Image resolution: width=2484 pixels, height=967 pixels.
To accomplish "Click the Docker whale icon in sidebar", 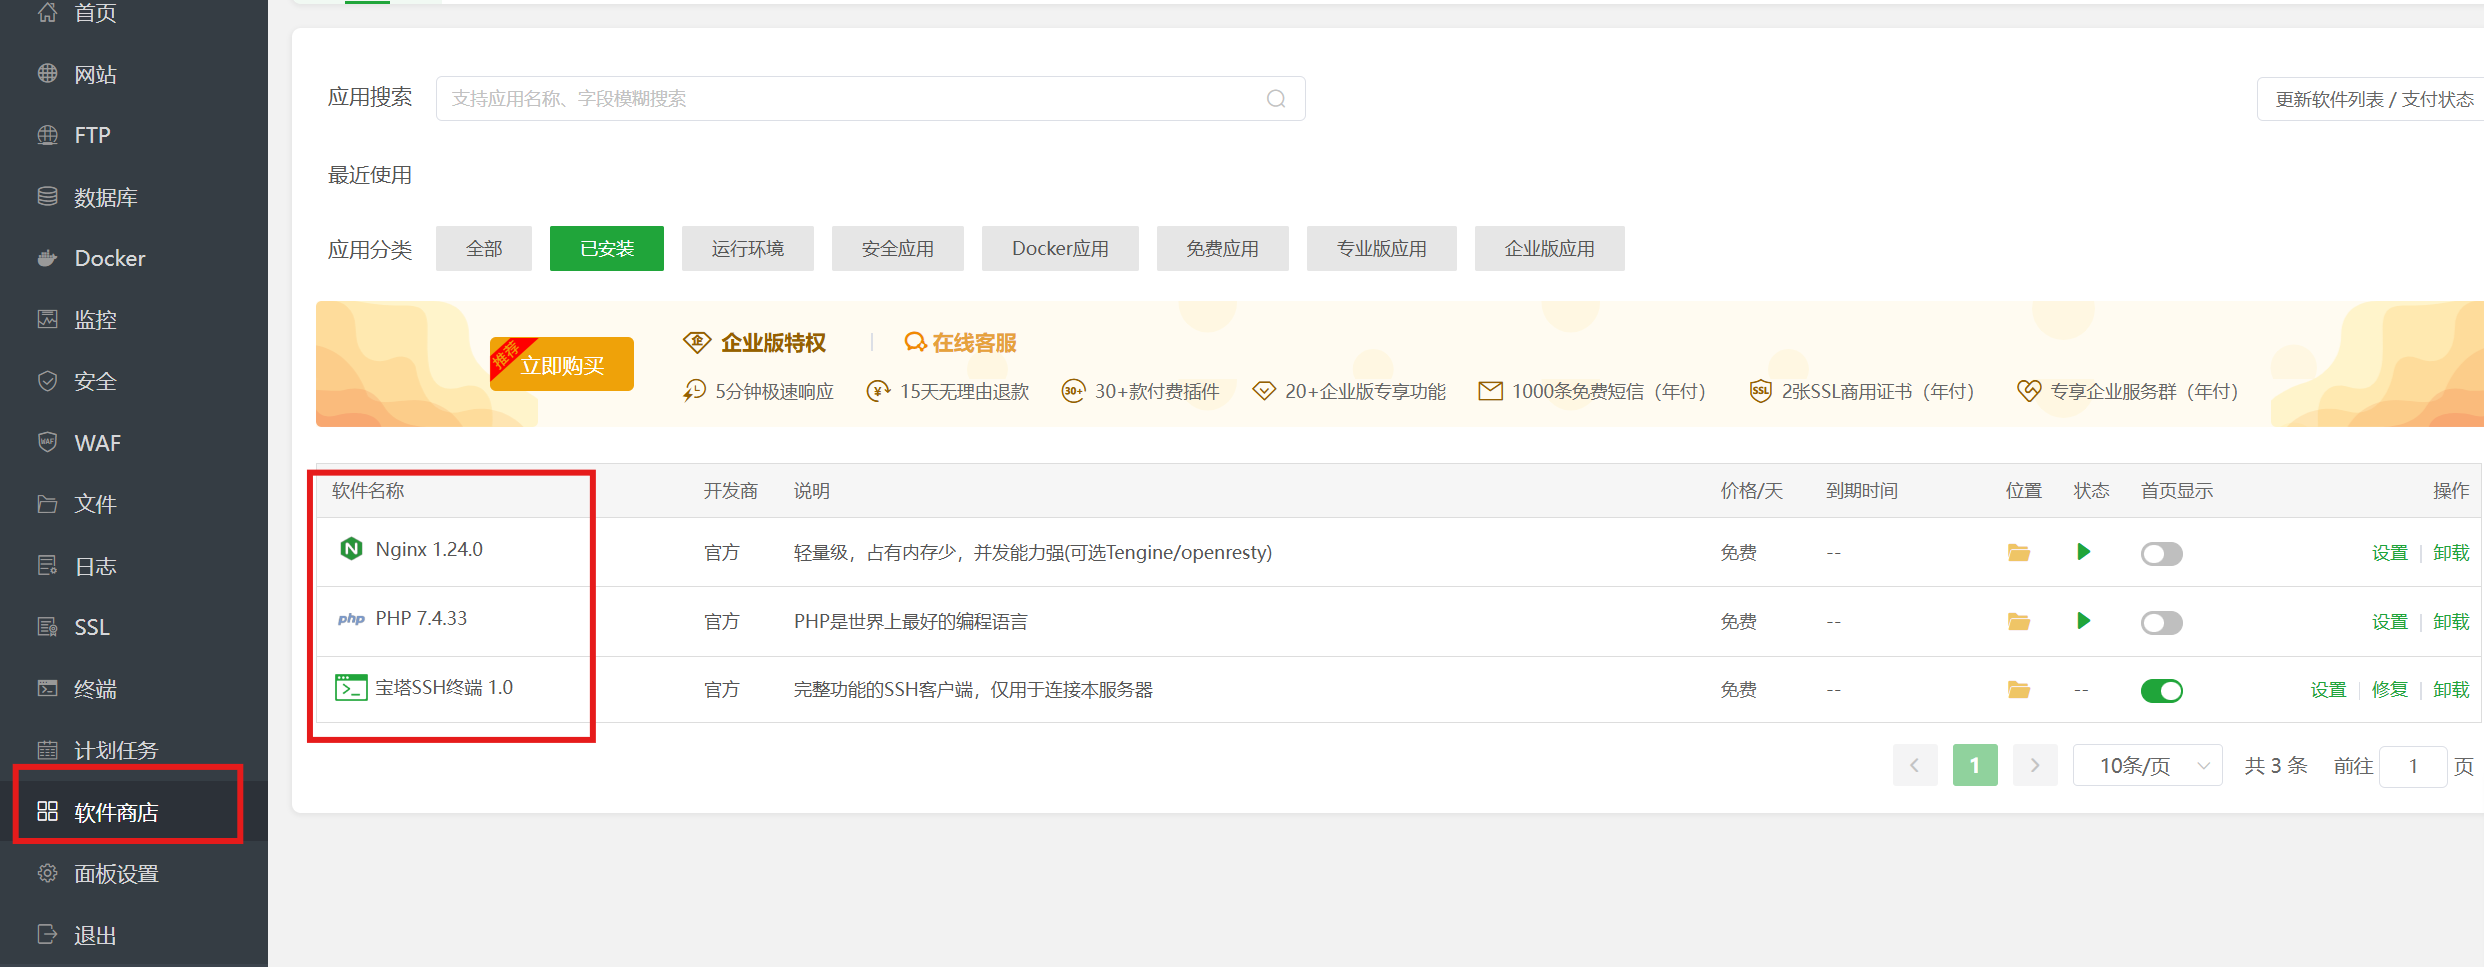I will [x=47, y=258].
